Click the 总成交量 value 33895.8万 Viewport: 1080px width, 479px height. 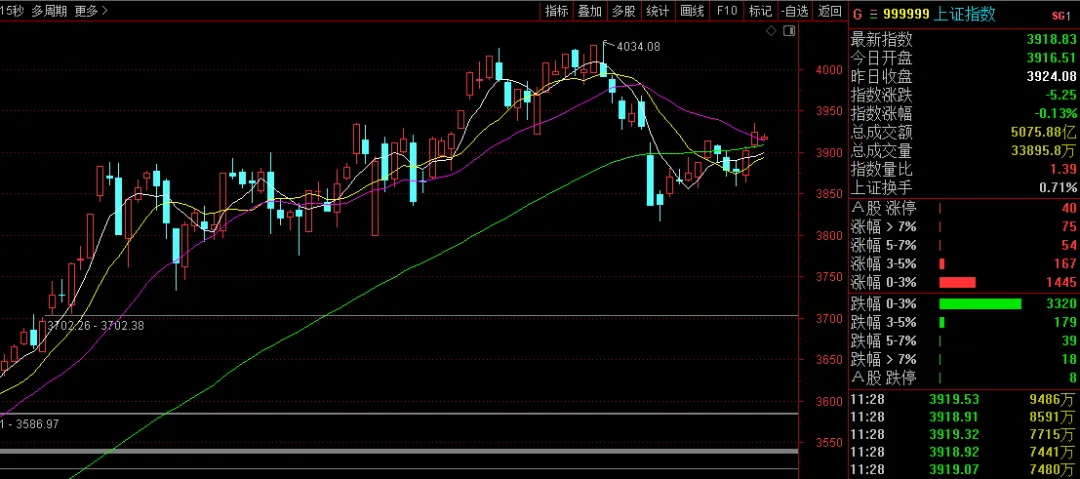tap(1043, 150)
